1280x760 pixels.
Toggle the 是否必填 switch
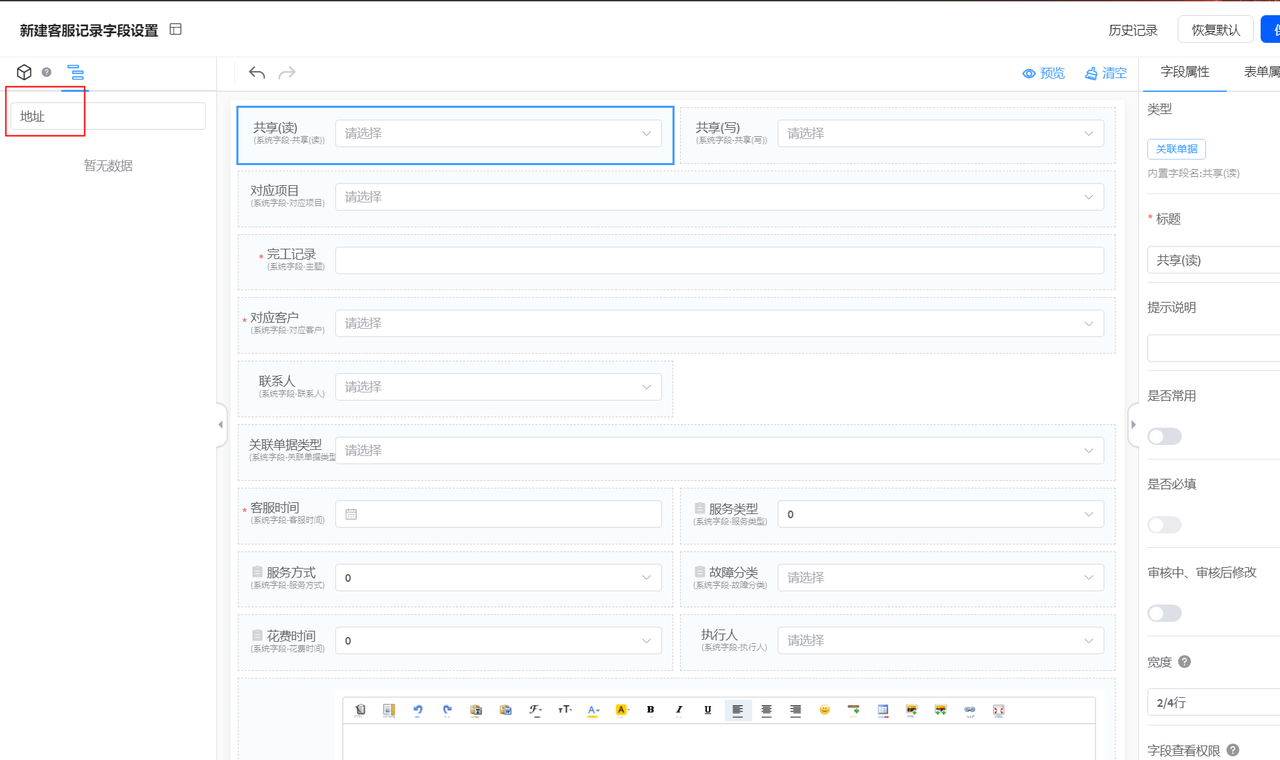point(1164,525)
